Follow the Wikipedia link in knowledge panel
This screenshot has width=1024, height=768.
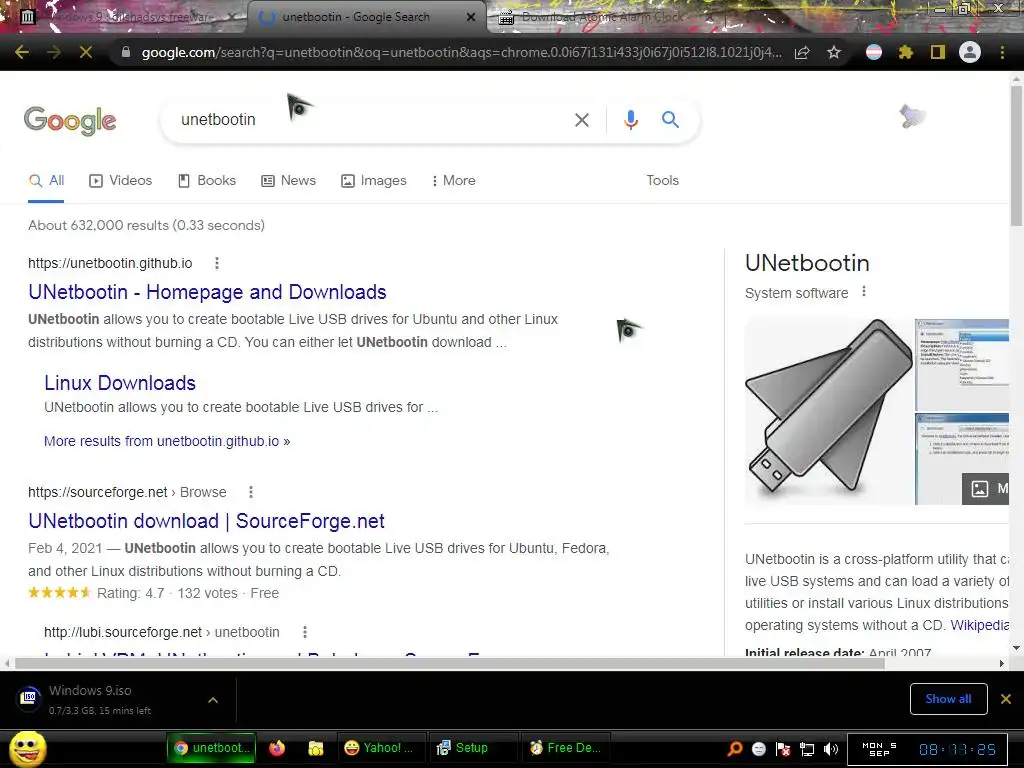[x=979, y=626]
